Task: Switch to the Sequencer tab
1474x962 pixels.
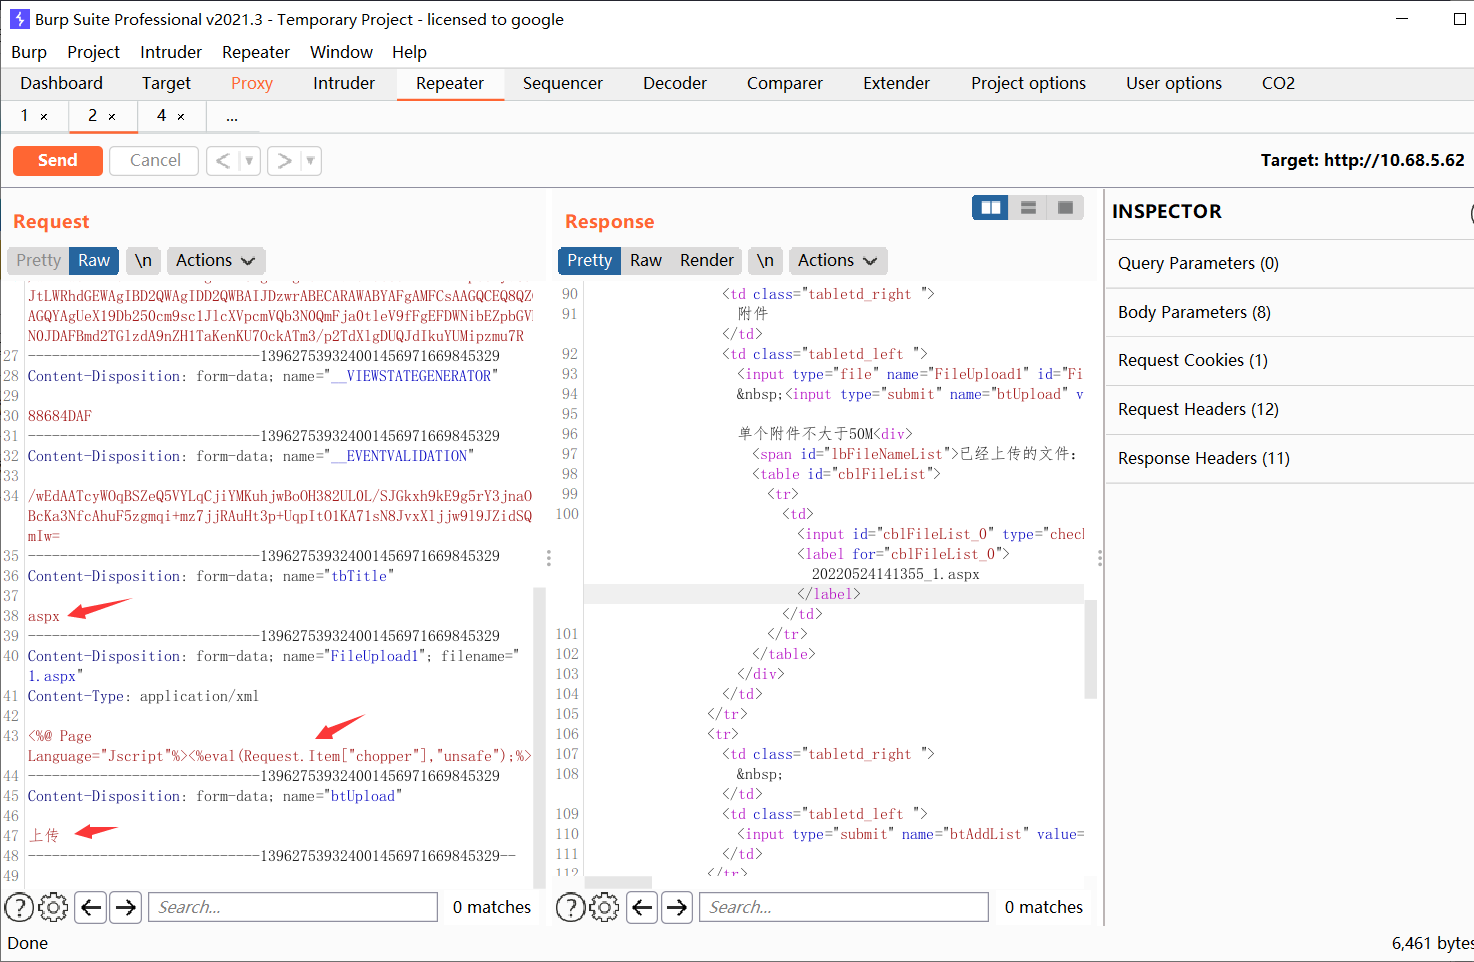Action: pos(563,83)
